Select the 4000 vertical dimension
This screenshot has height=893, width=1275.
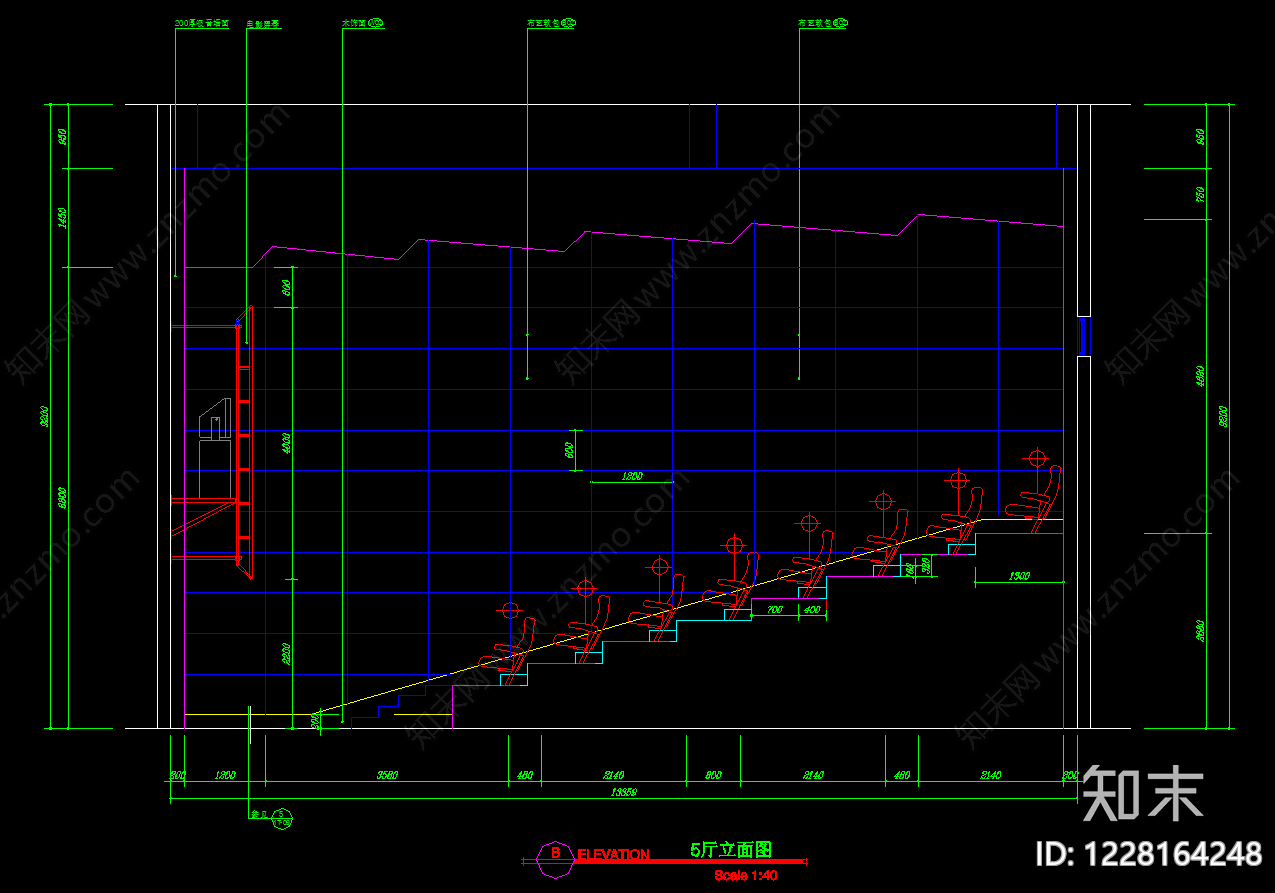[287, 444]
